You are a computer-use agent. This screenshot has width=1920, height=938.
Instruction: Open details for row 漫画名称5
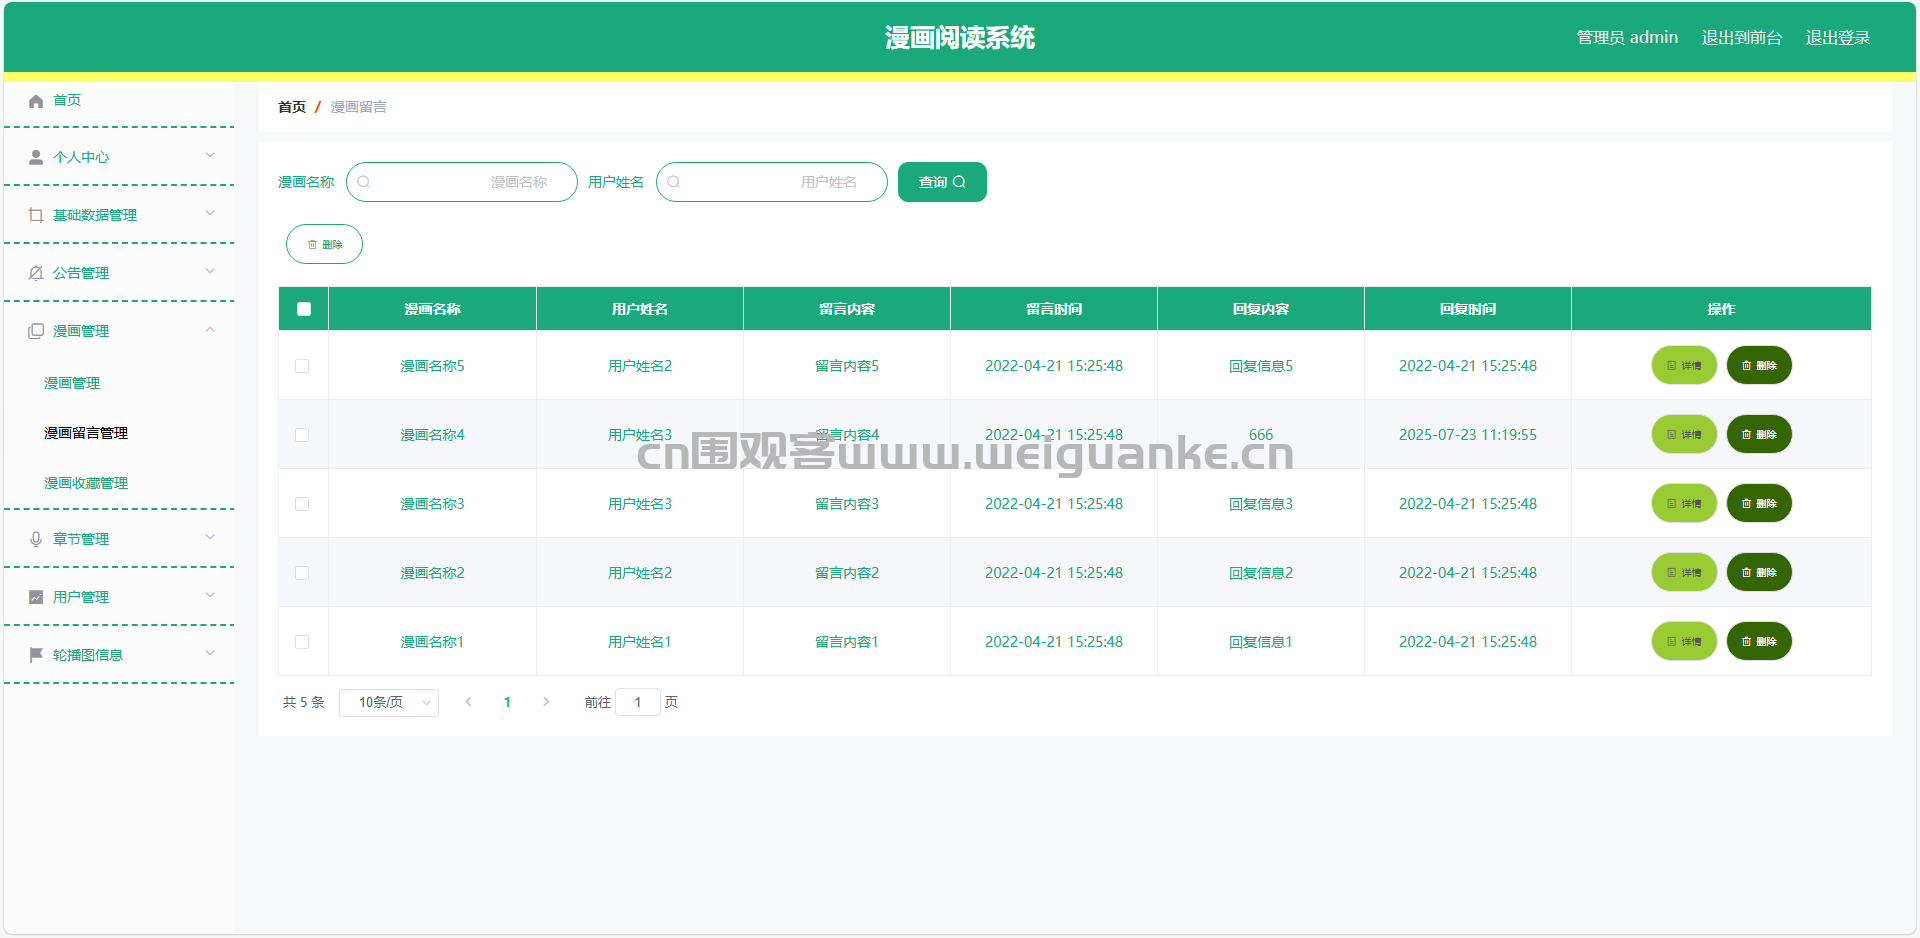coord(1684,366)
